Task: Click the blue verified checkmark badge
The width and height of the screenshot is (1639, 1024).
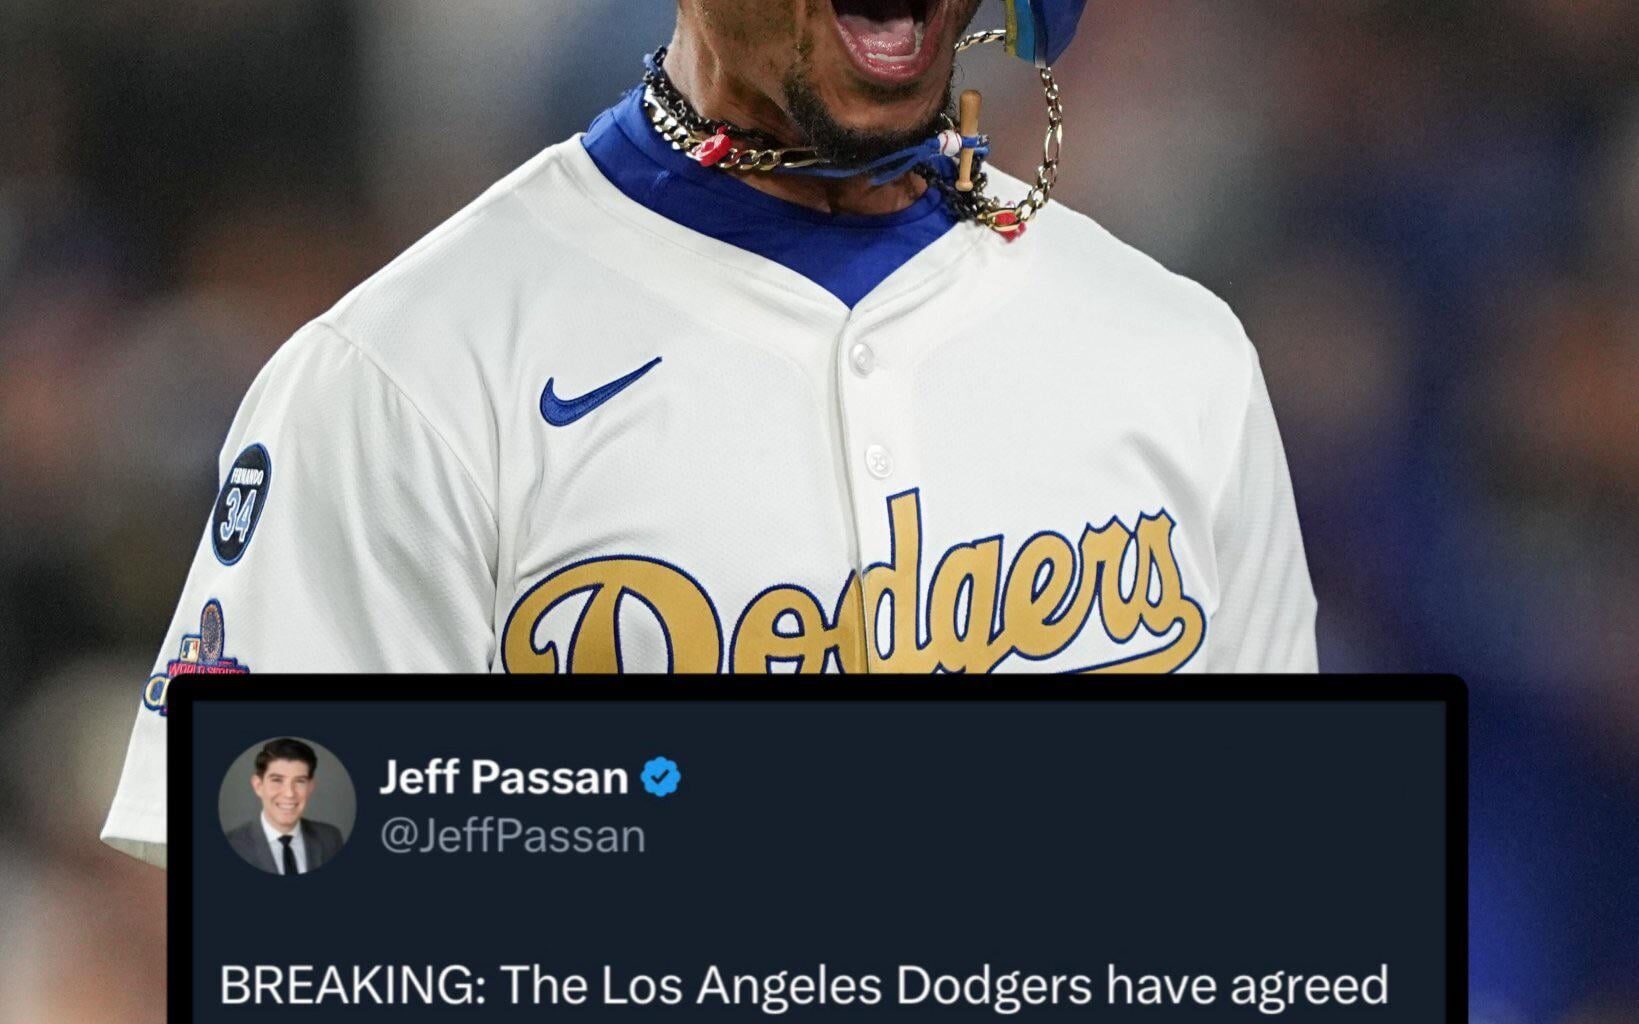Action: pyautogui.click(x=660, y=777)
